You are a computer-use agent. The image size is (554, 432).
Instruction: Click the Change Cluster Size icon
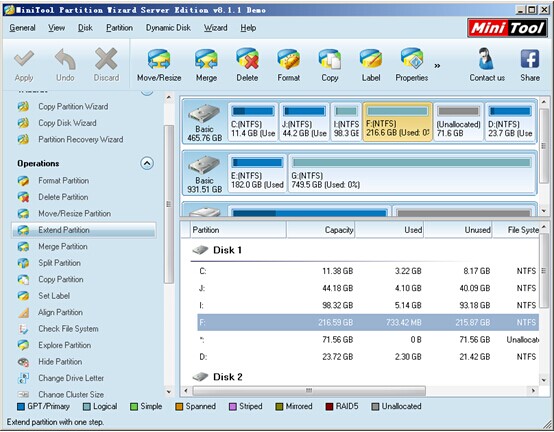point(23,394)
